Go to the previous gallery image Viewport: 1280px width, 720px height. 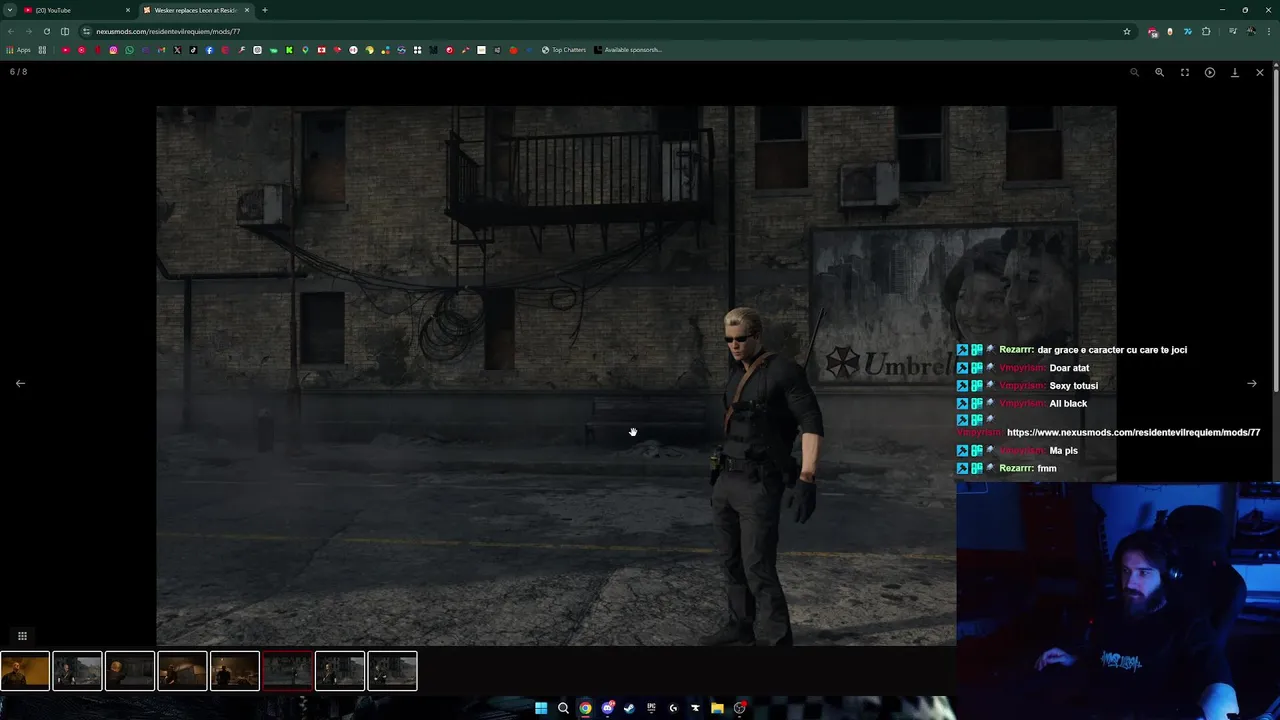point(20,383)
